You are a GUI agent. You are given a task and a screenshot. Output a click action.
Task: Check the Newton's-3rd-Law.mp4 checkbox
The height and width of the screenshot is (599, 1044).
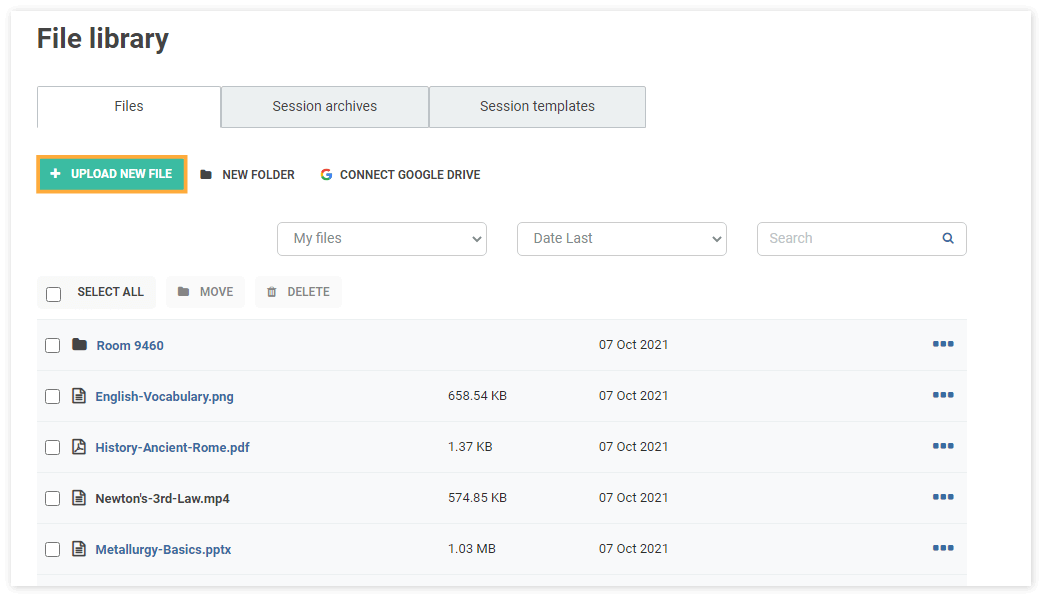(x=53, y=499)
